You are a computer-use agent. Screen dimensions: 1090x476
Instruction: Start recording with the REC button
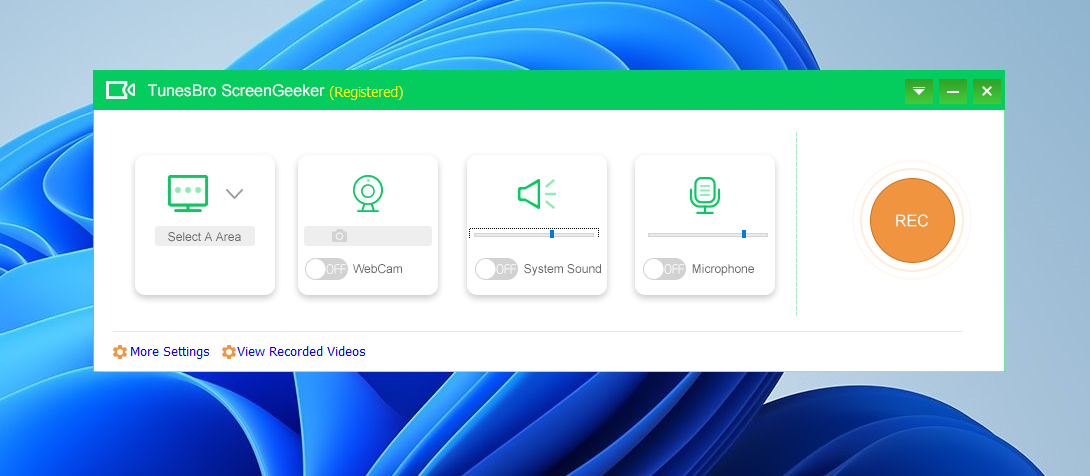(912, 220)
